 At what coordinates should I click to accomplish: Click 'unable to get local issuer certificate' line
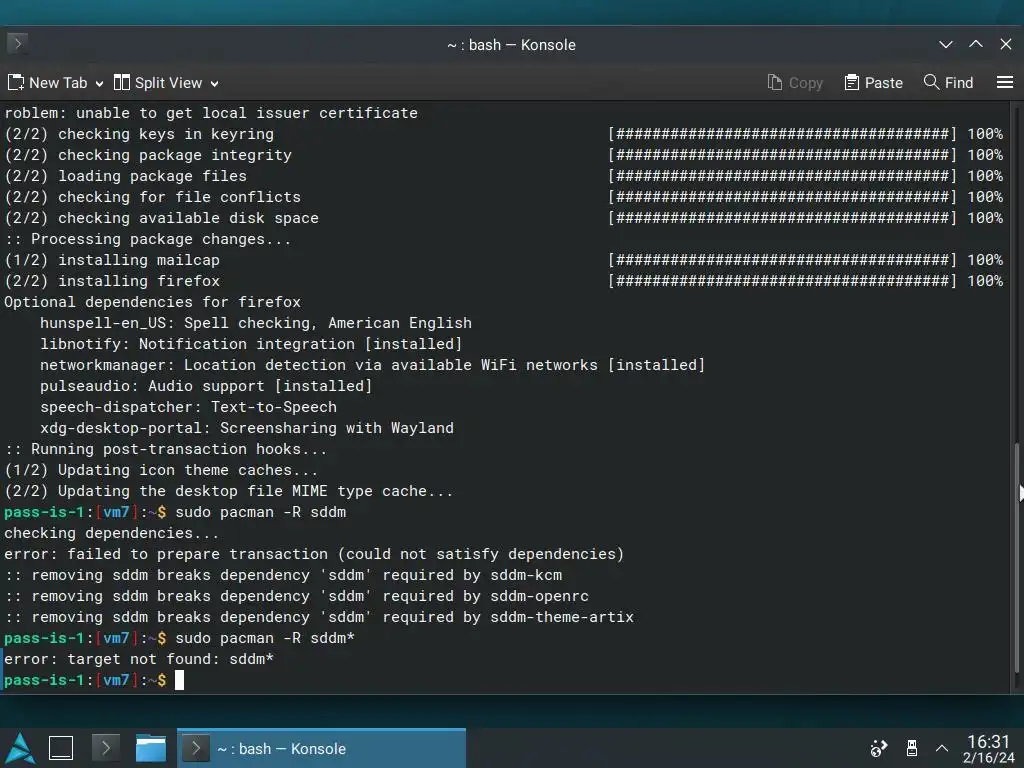pyautogui.click(x=211, y=113)
